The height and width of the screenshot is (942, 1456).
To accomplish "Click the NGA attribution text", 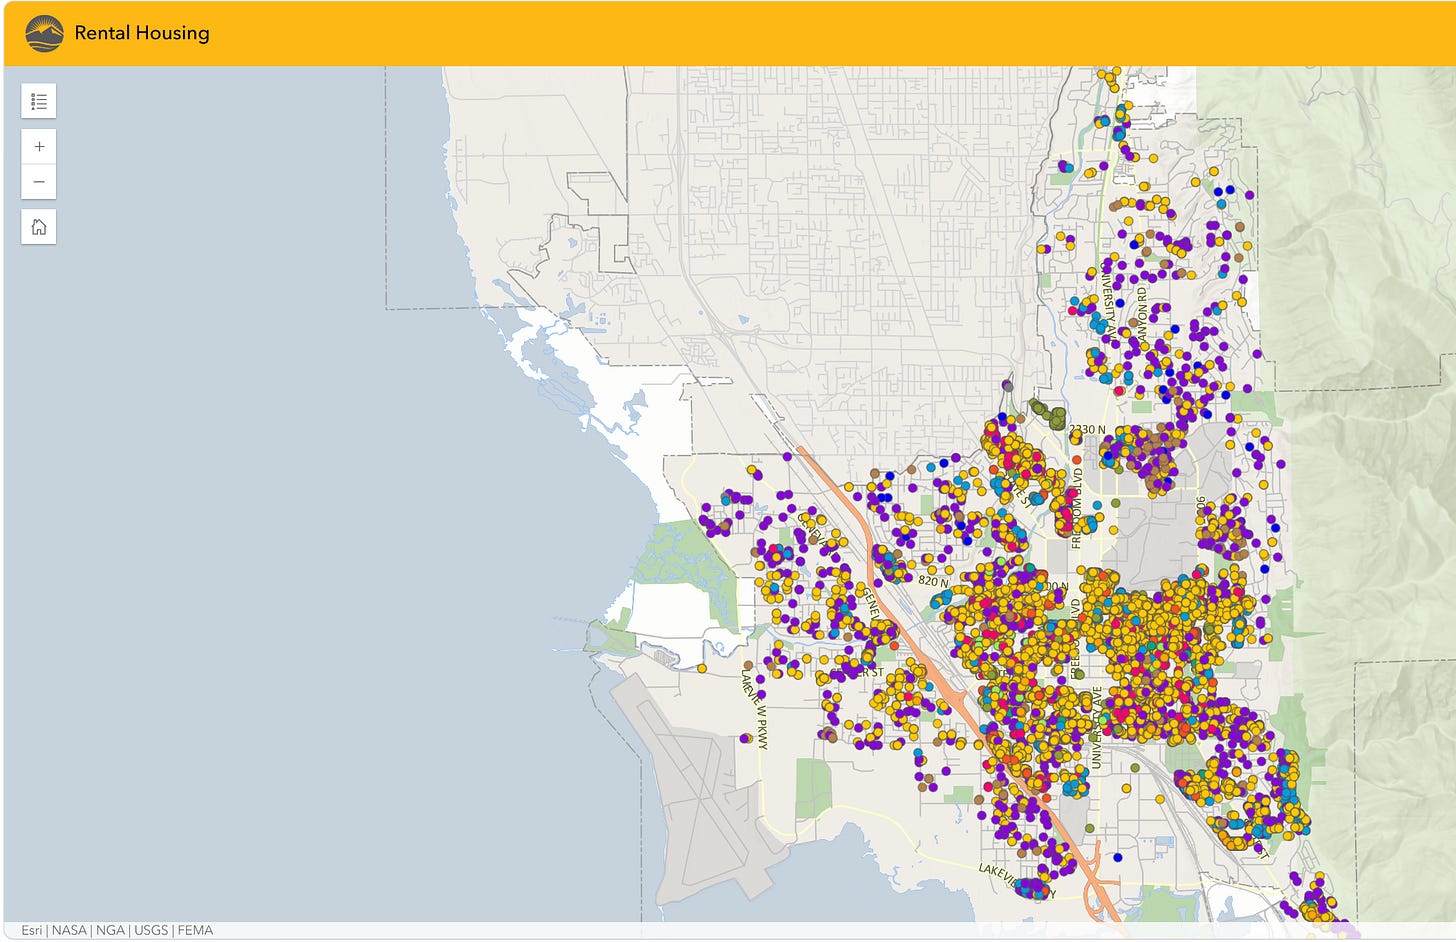I will coord(110,930).
